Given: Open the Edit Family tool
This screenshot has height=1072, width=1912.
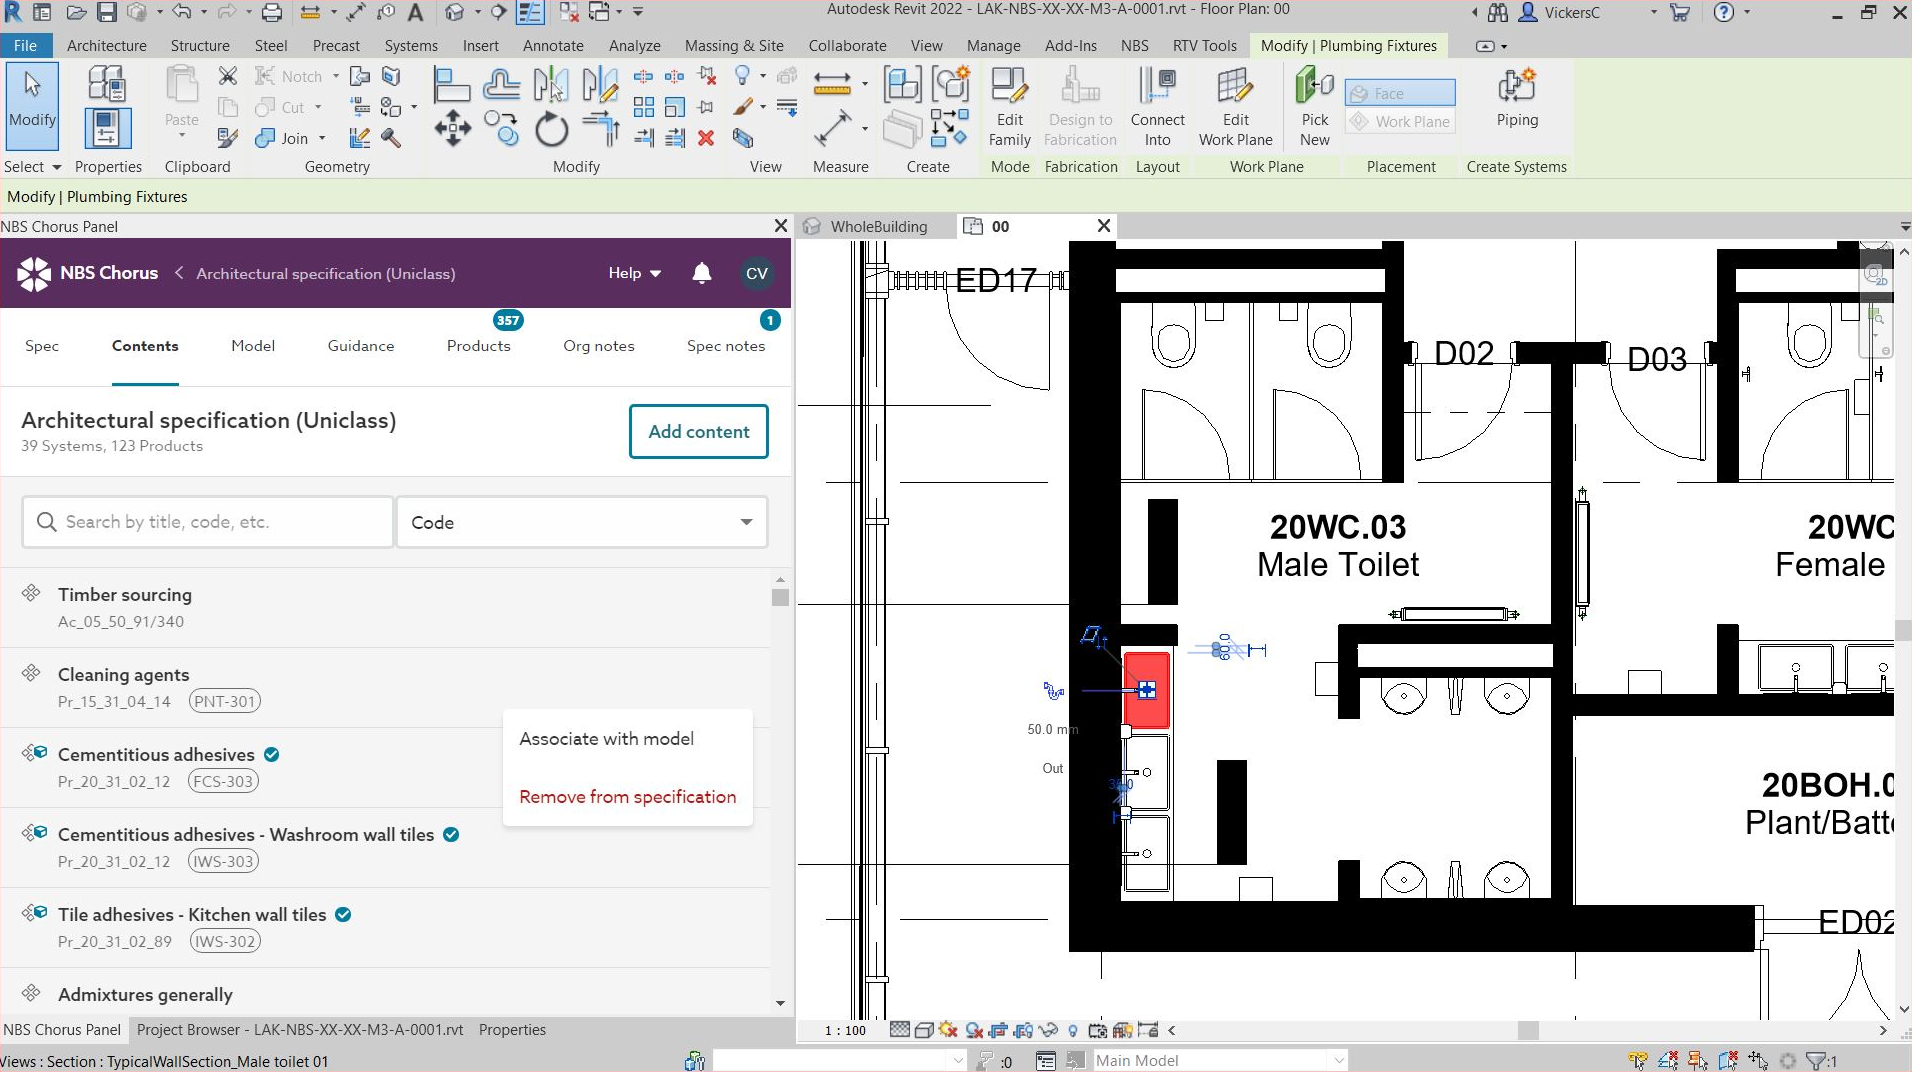Looking at the screenshot, I should click(1009, 105).
